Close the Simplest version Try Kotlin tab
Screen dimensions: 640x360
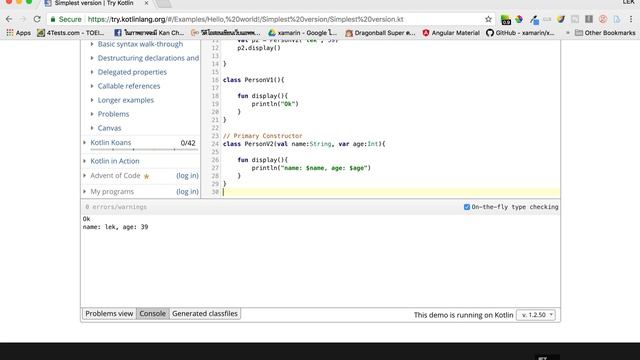click(x=147, y=3)
